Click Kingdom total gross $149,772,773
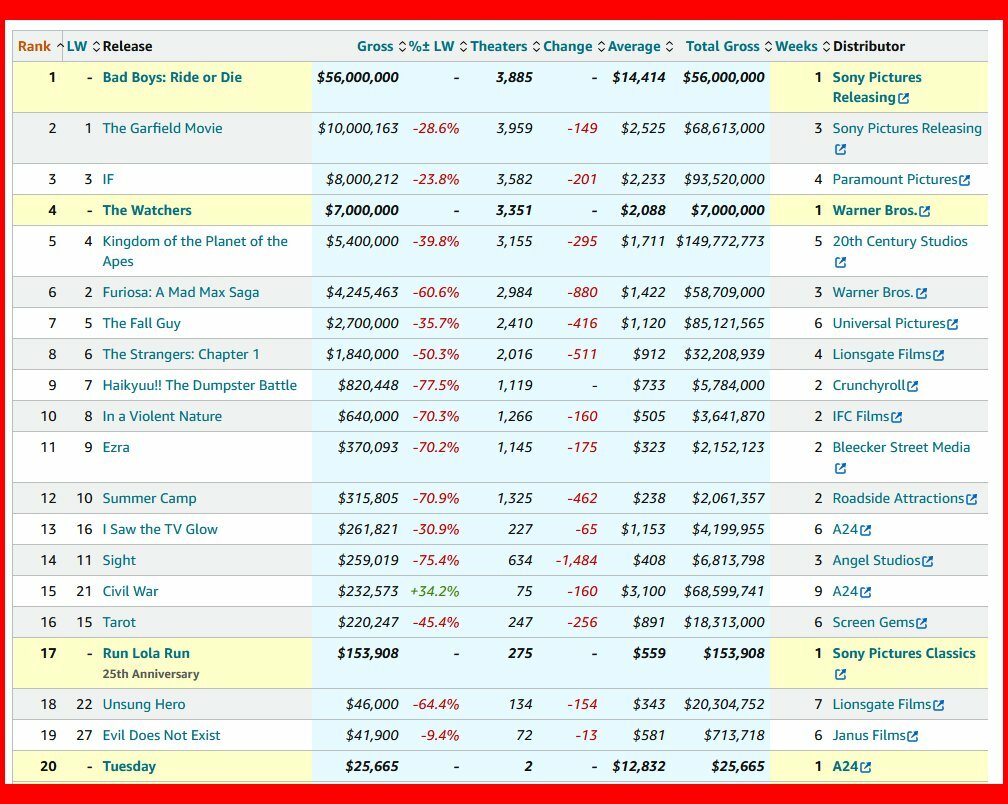The height and width of the screenshot is (804, 1008). 720,241
